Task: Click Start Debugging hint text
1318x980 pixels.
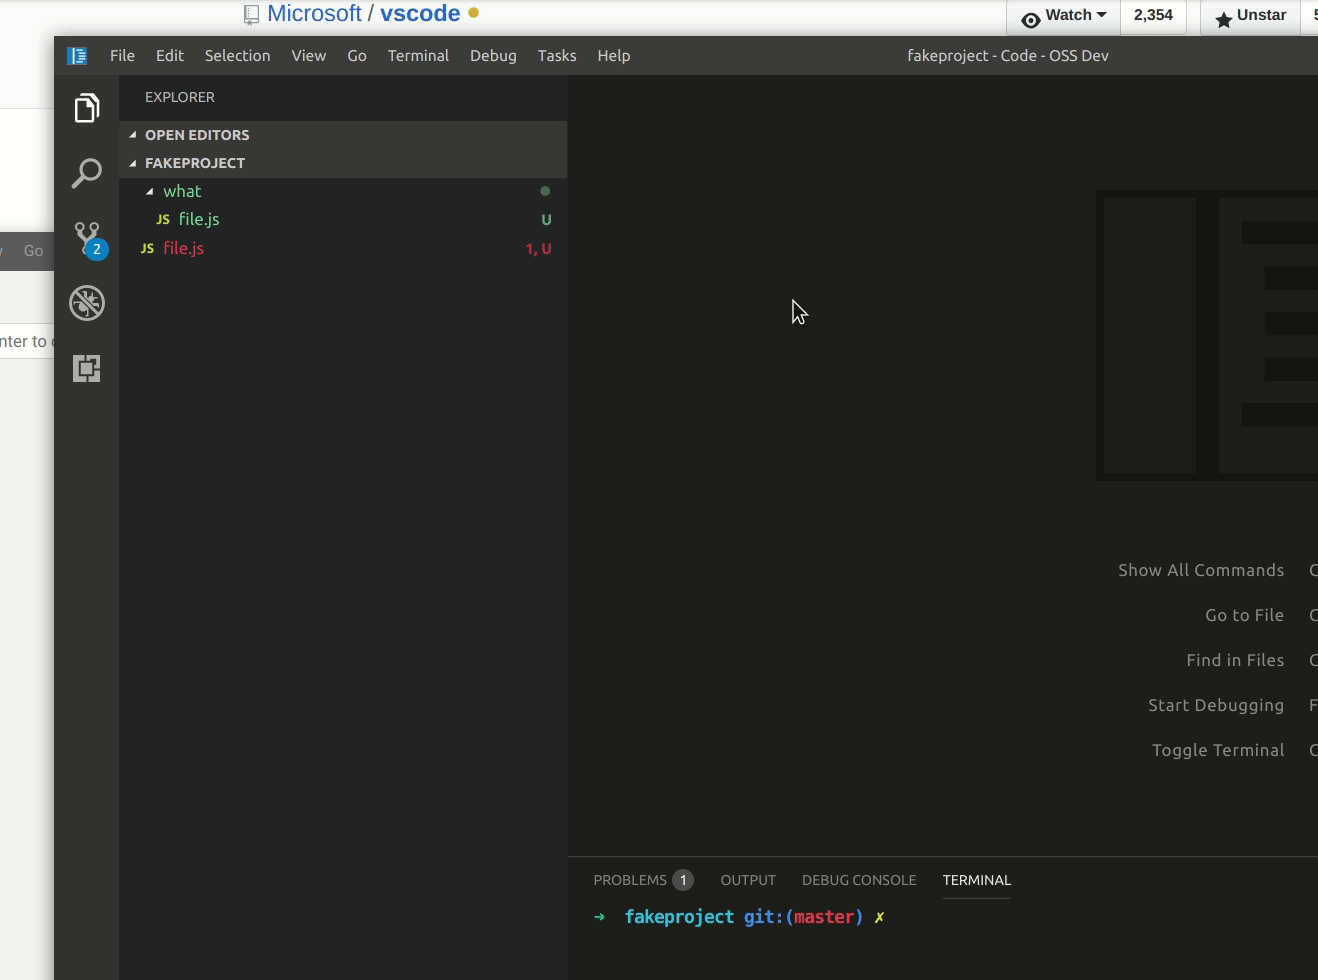Action: pyautogui.click(x=1216, y=705)
